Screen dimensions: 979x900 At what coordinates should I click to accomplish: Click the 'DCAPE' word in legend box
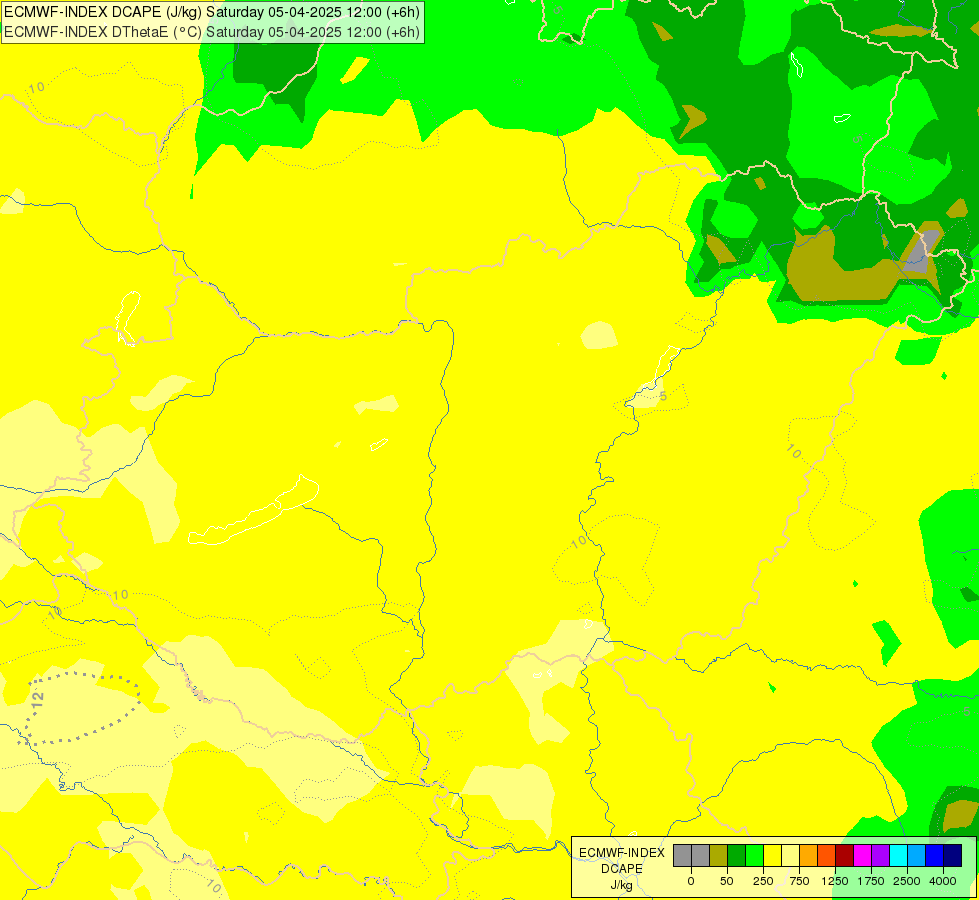pyautogui.click(x=622, y=869)
